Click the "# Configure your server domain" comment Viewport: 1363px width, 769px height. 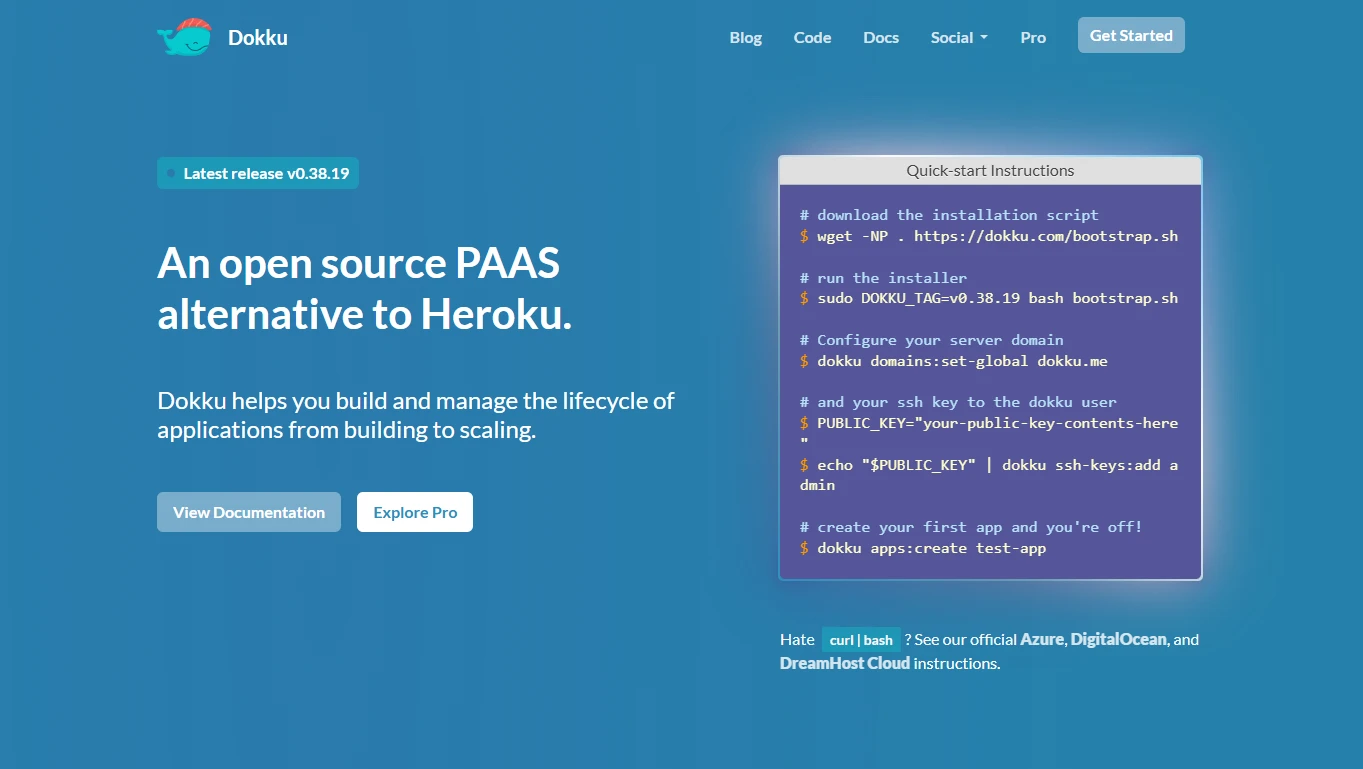(932, 340)
